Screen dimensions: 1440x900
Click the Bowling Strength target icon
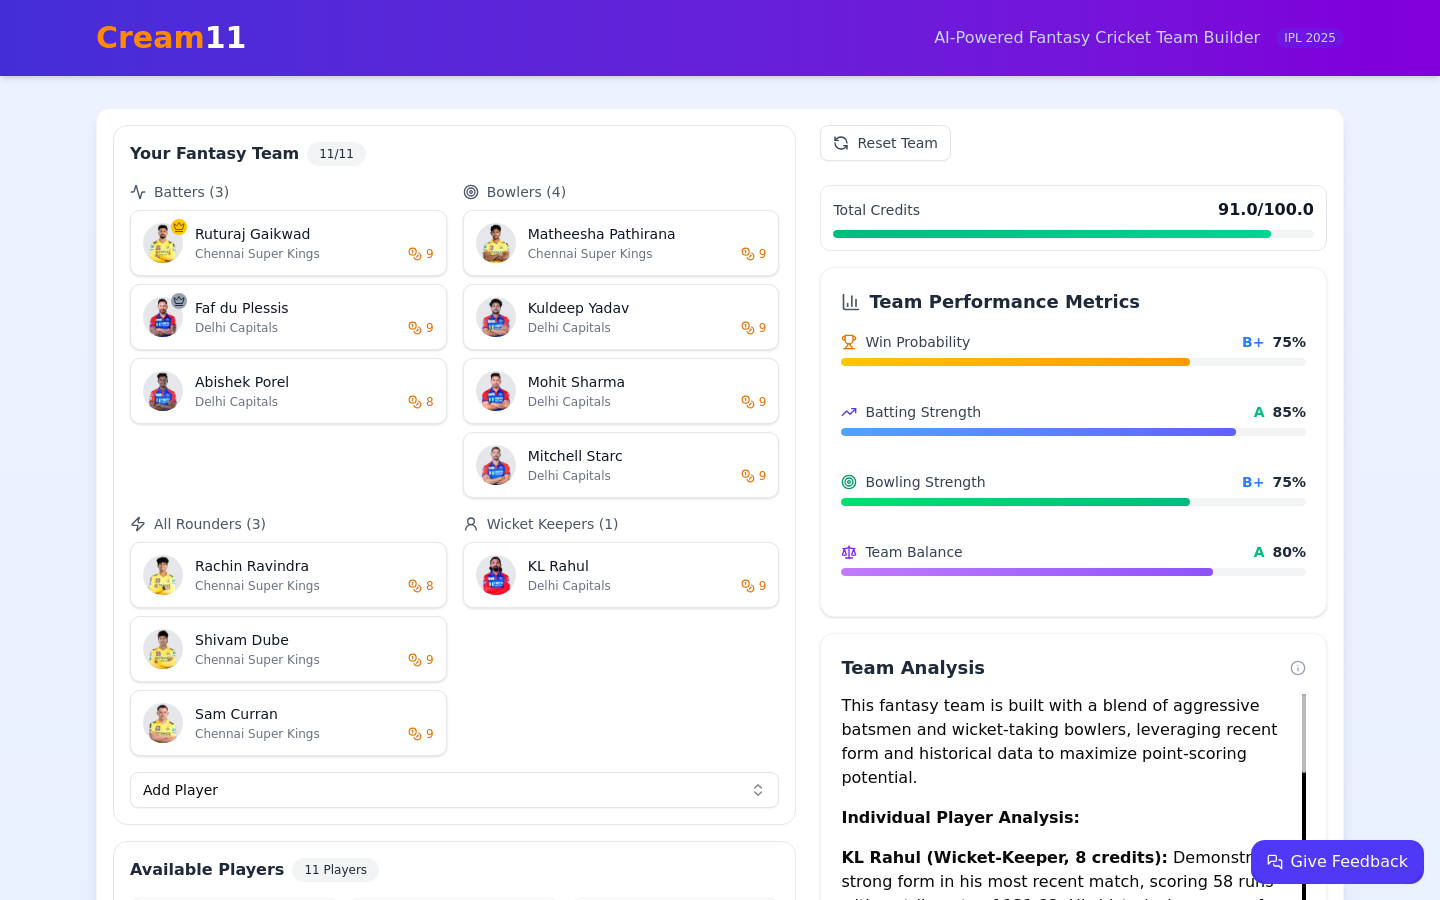[849, 482]
